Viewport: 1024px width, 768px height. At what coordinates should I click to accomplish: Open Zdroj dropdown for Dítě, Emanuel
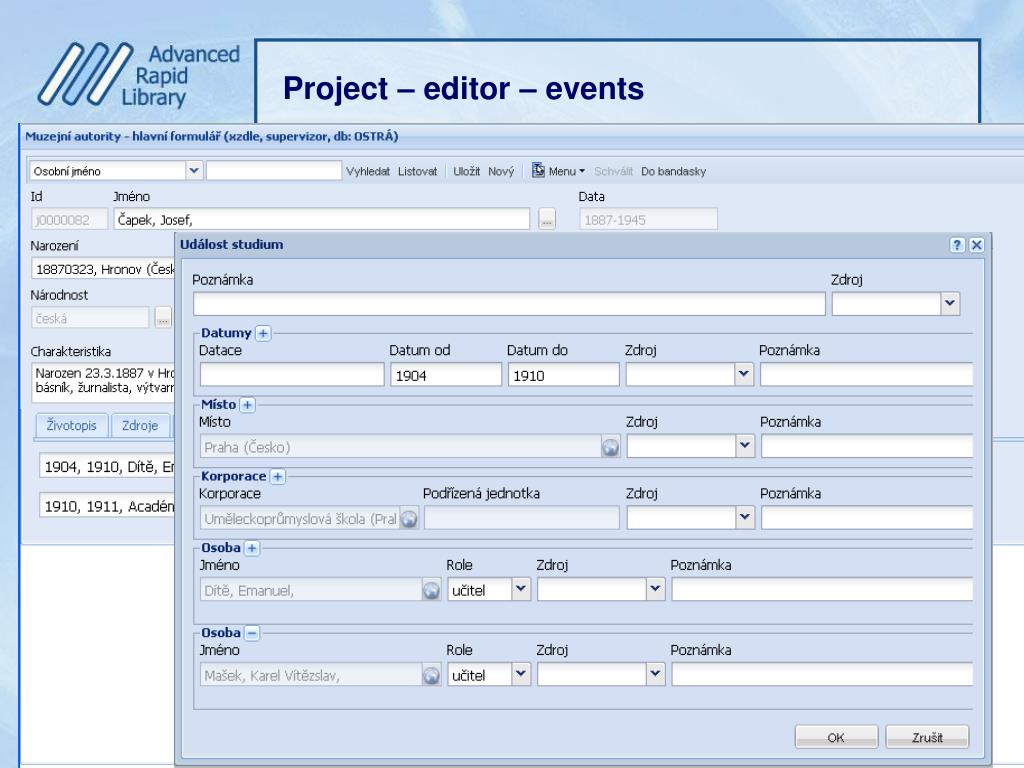tap(656, 589)
